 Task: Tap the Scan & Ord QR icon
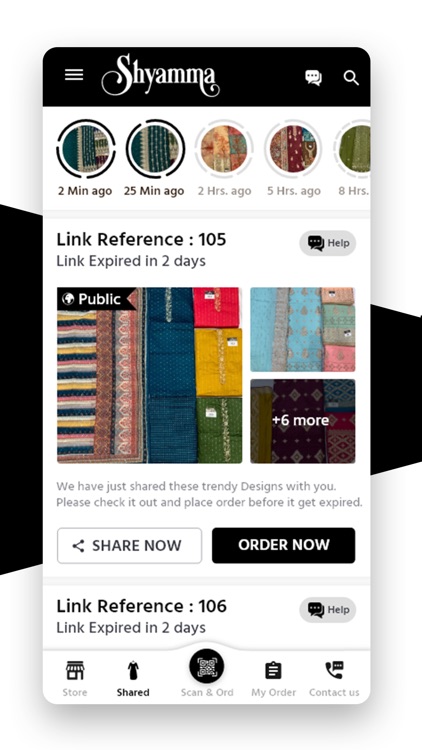pos(207,666)
